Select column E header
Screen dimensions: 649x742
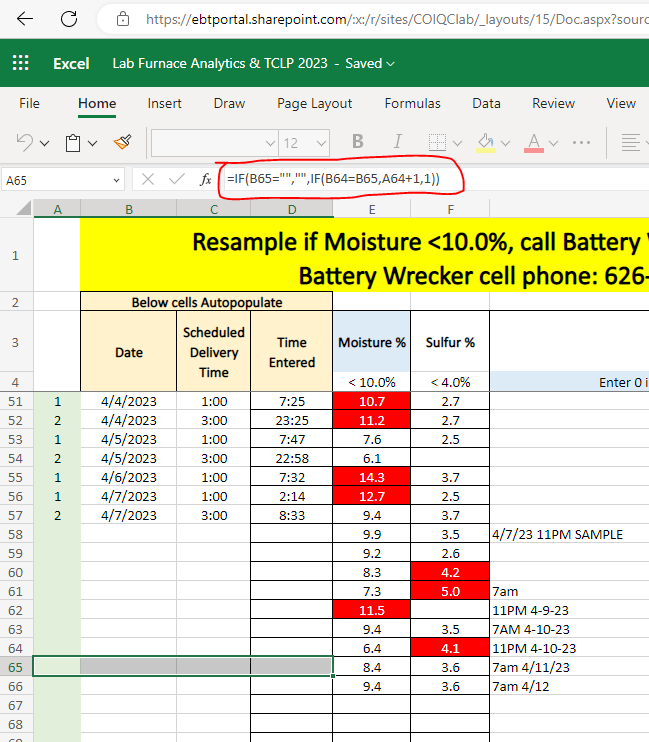[372, 209]
